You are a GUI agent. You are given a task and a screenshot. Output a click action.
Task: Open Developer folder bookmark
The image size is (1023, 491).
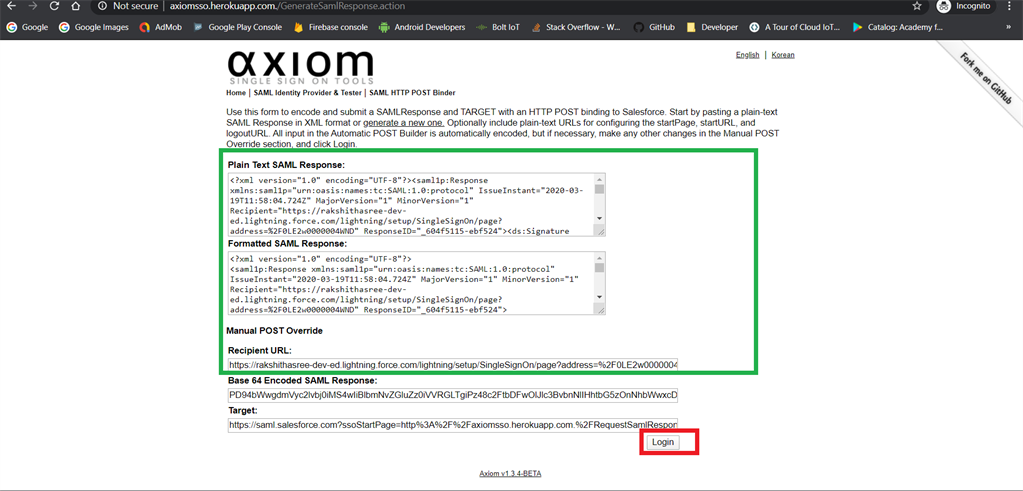click(712, 27)
